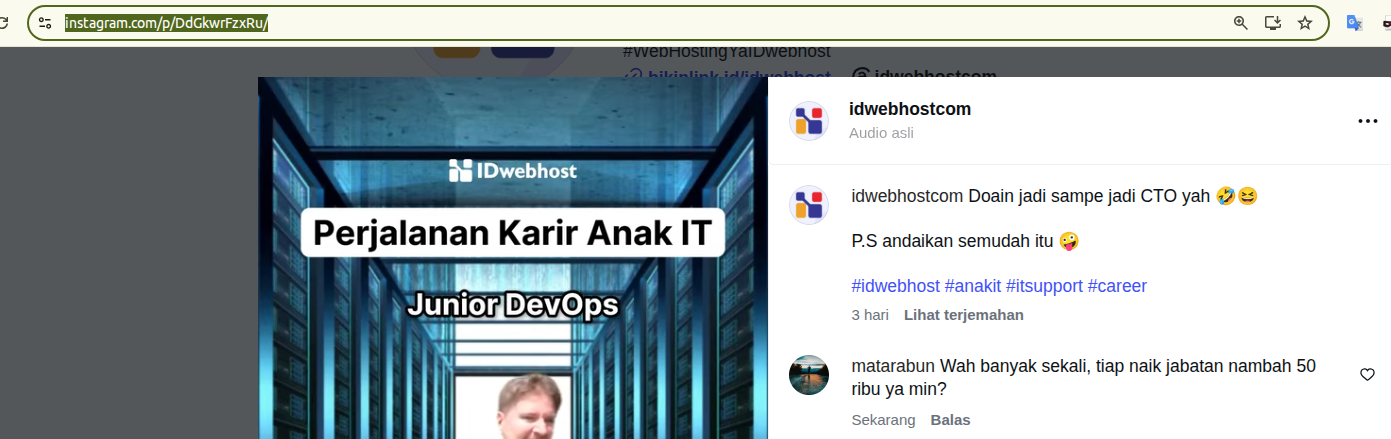Viewport: 1391px width, 439px height.
Task: Click the Perjalanan Karir Anak IT video
Action: (x=513, y=258)
